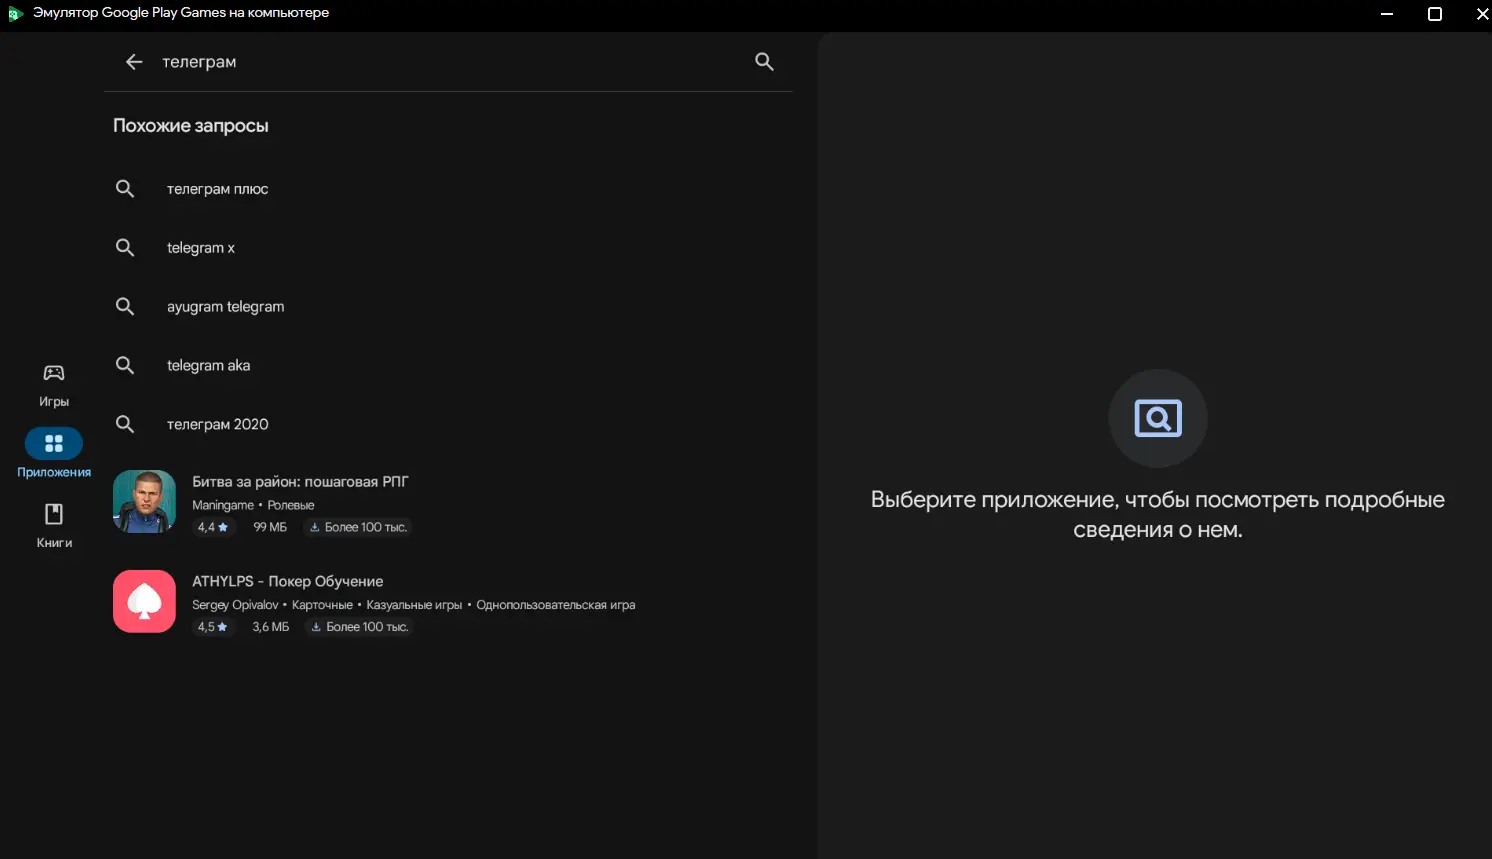Screen dimensions: 1492x859
Task: Click the 'Похожие запросы' heading
Action: tap(190, 126)
